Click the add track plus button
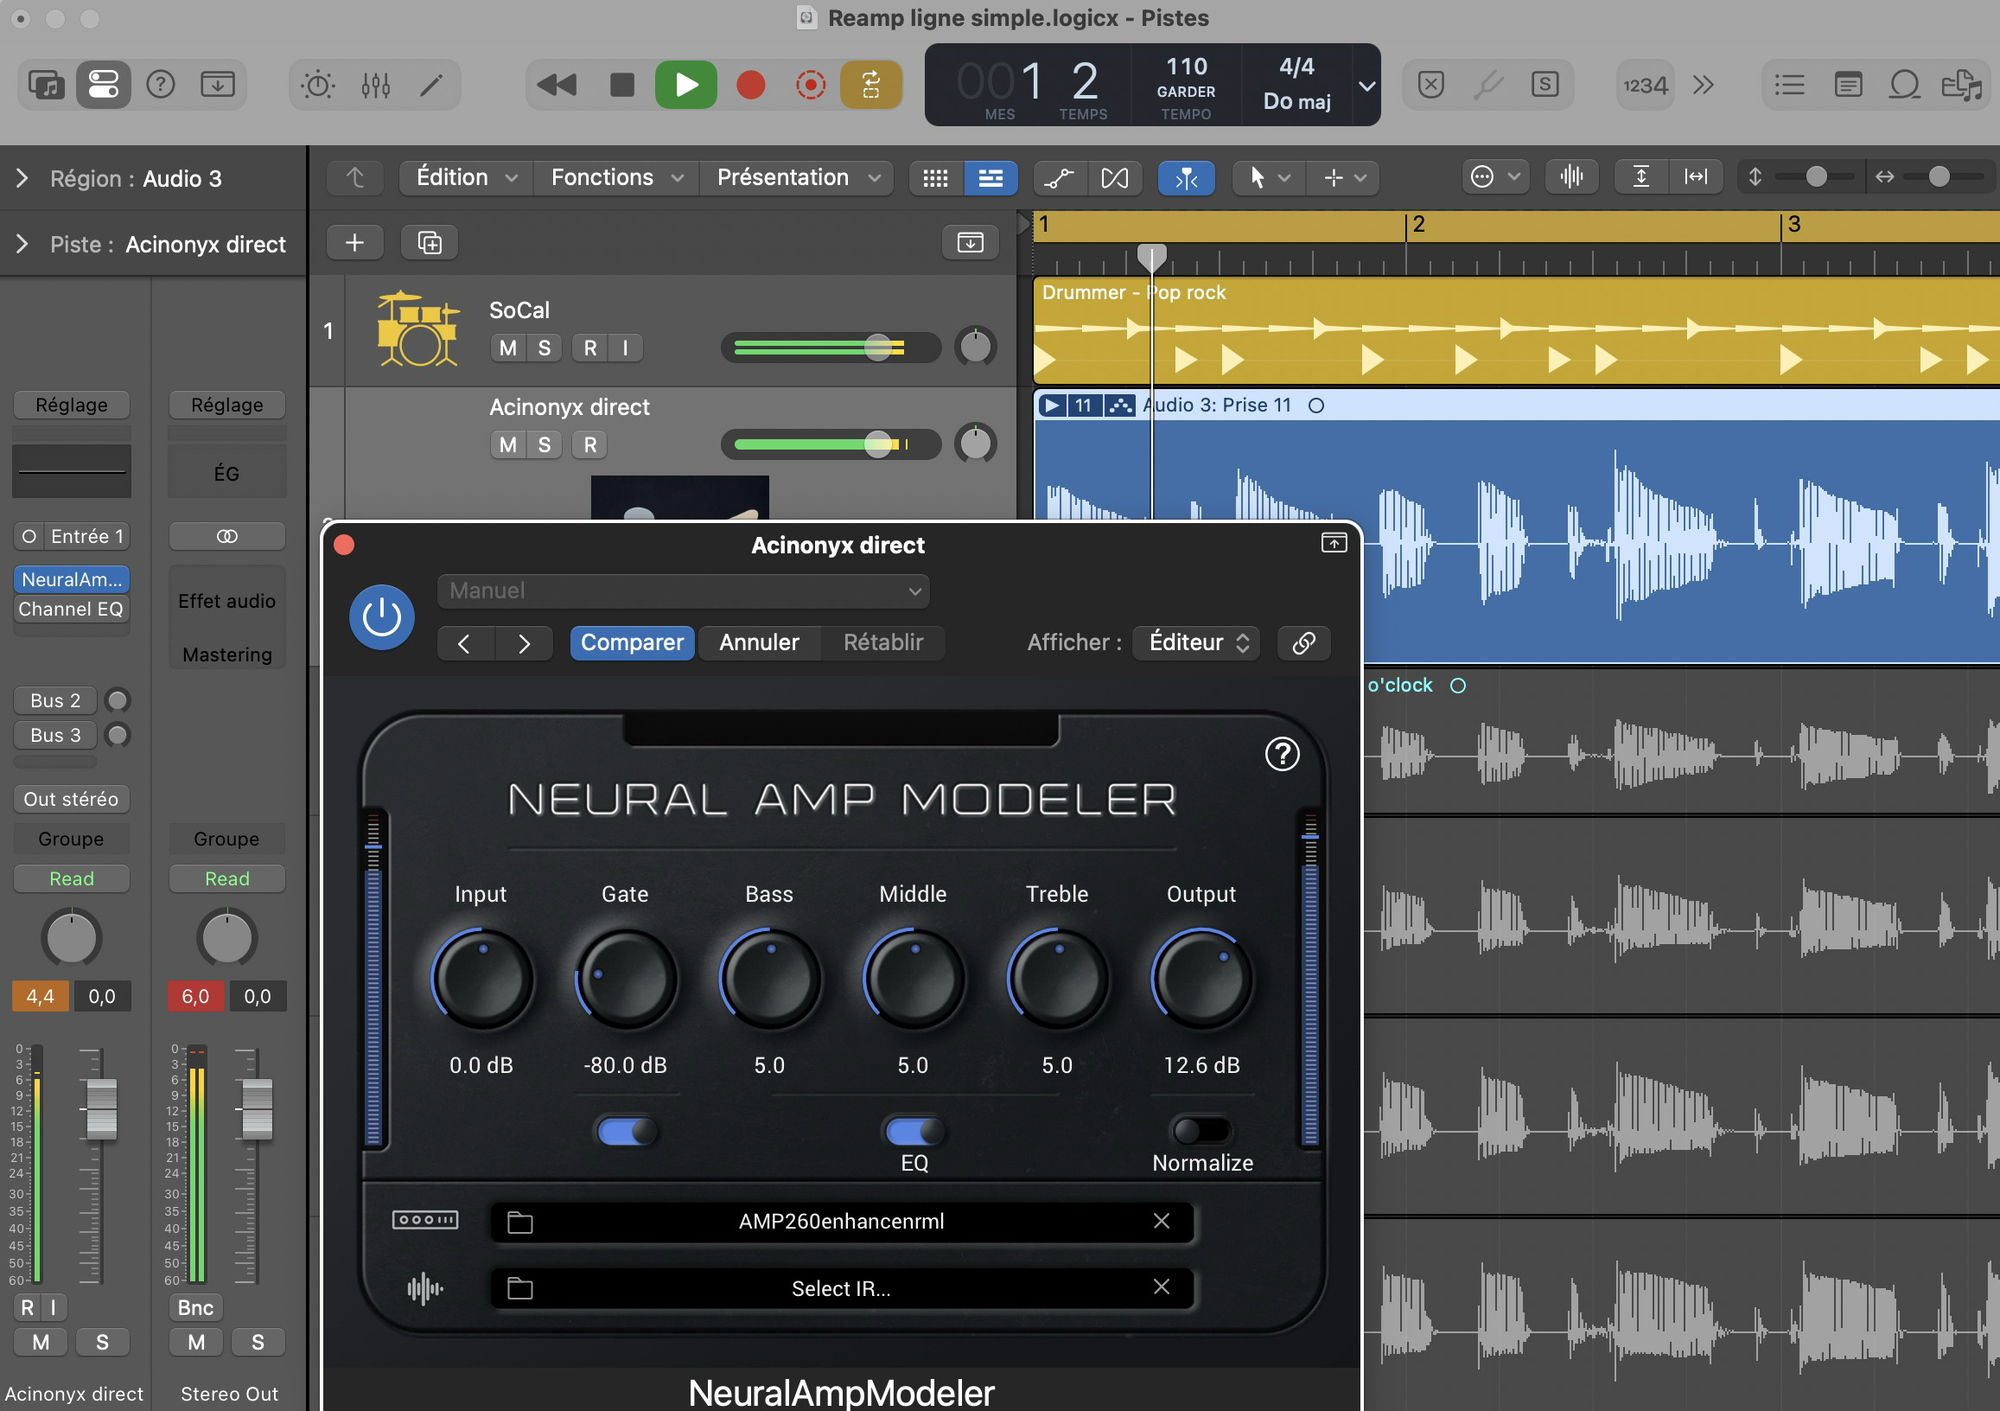The height and width of the screenshot is (1411, 2000). coord(354,242)
